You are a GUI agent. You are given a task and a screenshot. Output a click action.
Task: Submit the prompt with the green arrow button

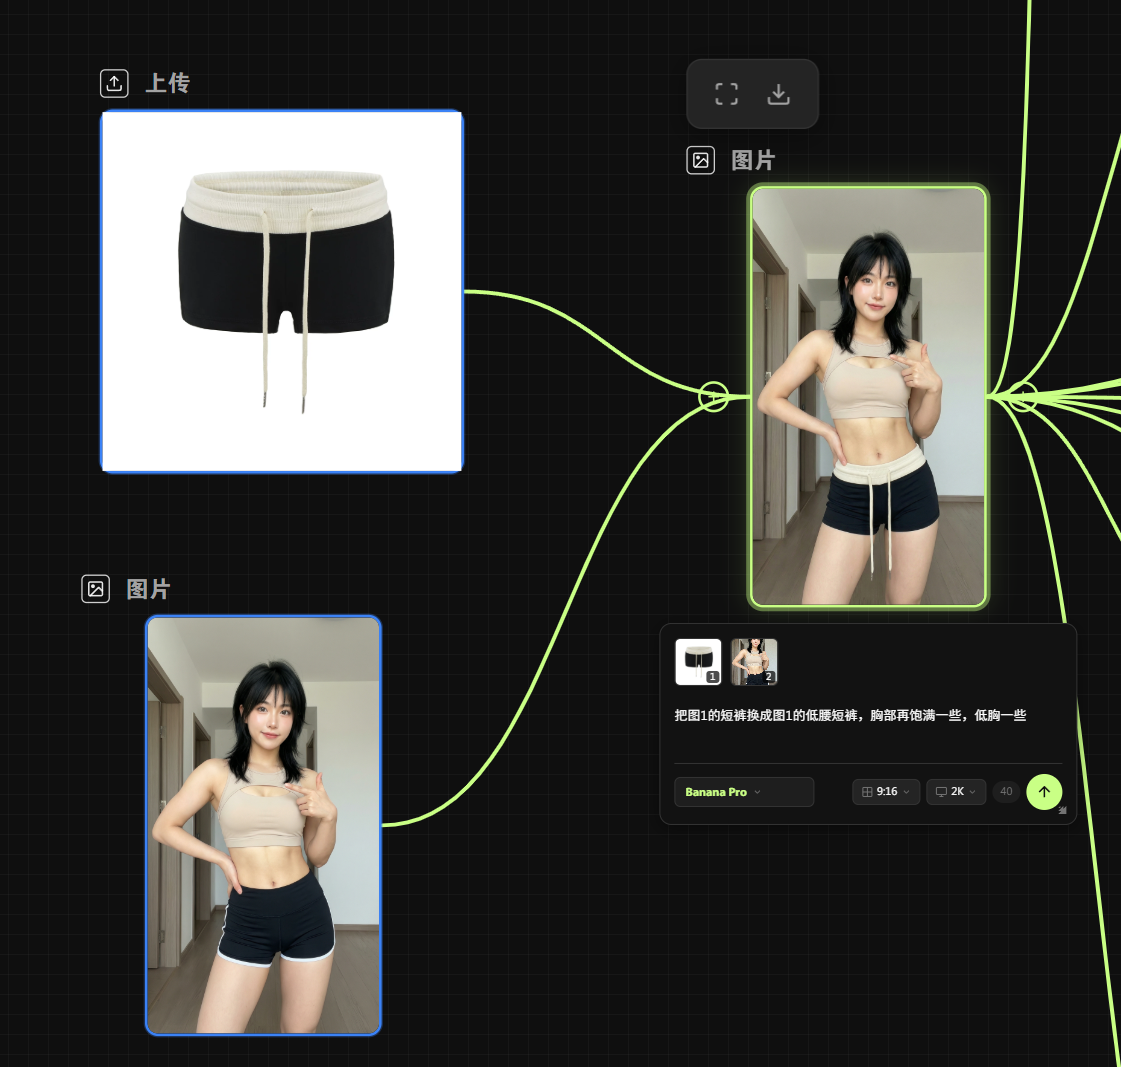tap(1043, 792)
